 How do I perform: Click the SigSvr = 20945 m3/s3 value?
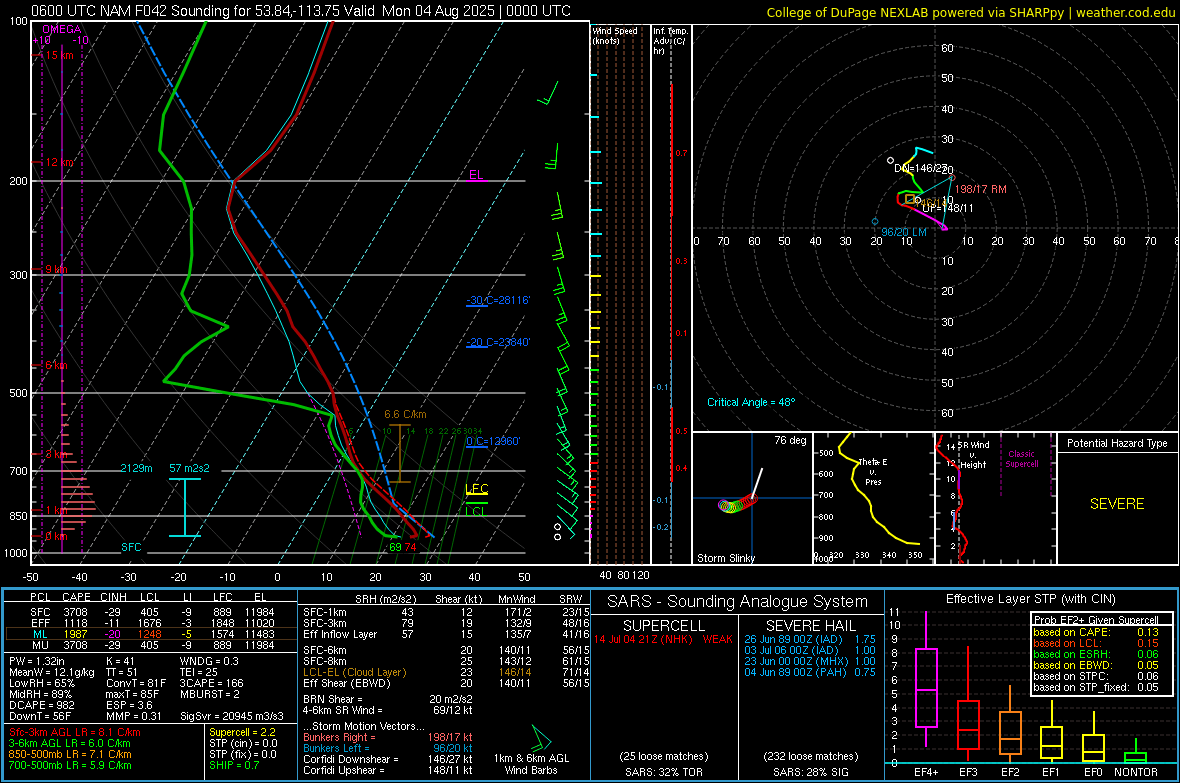pos(232,716)
